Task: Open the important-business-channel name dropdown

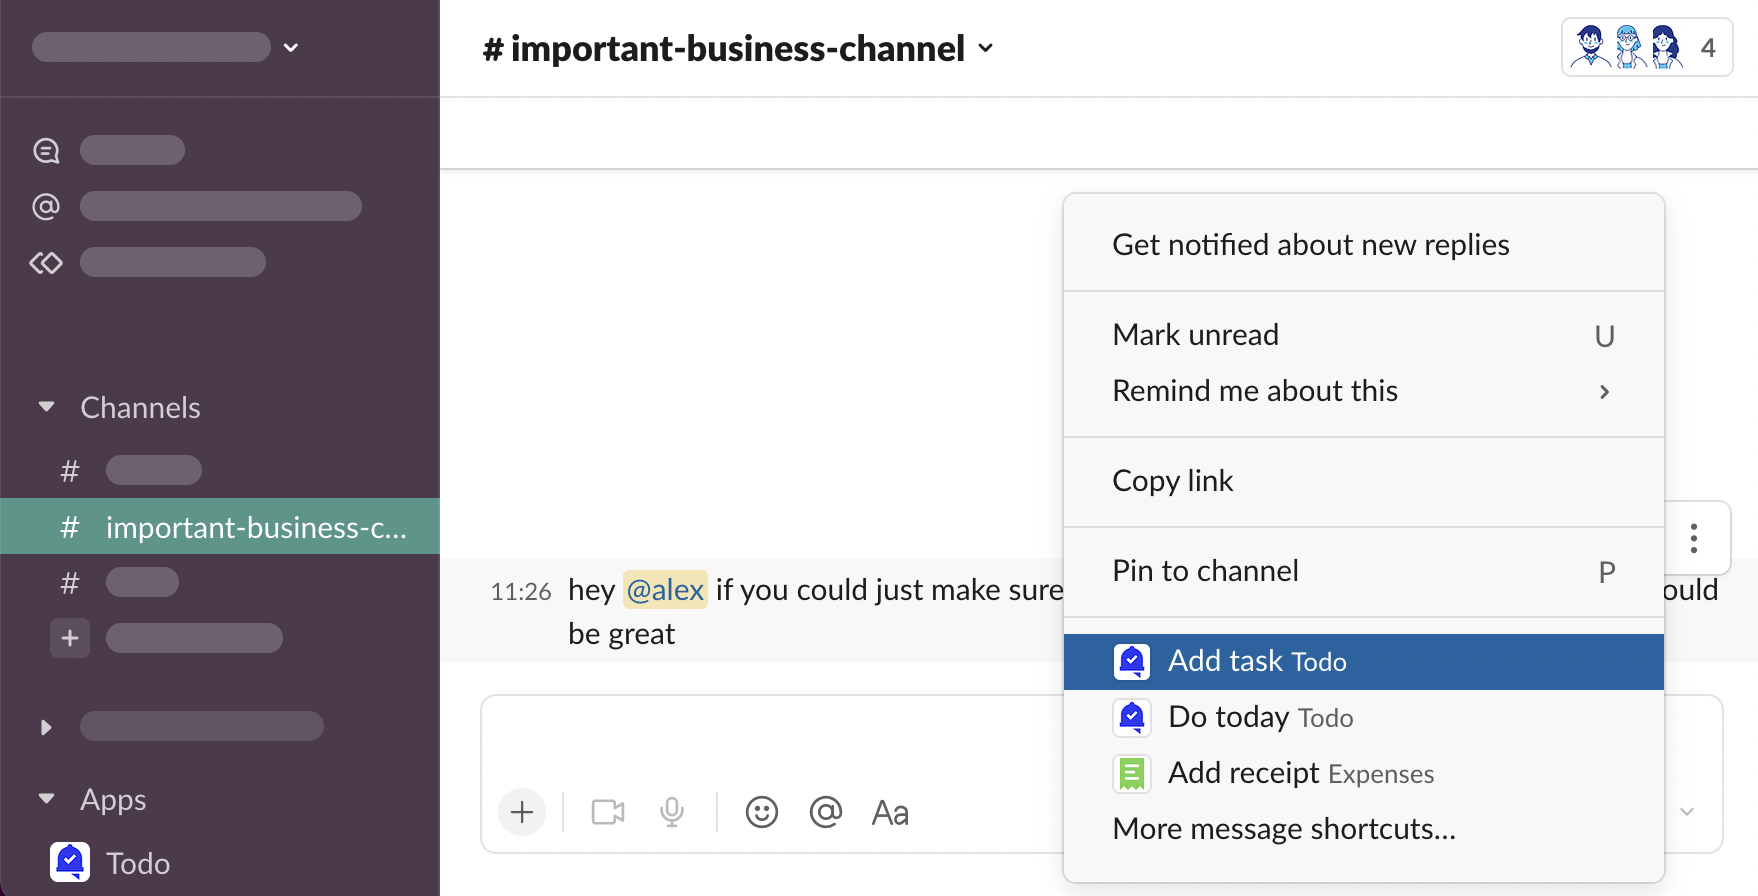Action: pyautogui.click(x=738, y=48)
